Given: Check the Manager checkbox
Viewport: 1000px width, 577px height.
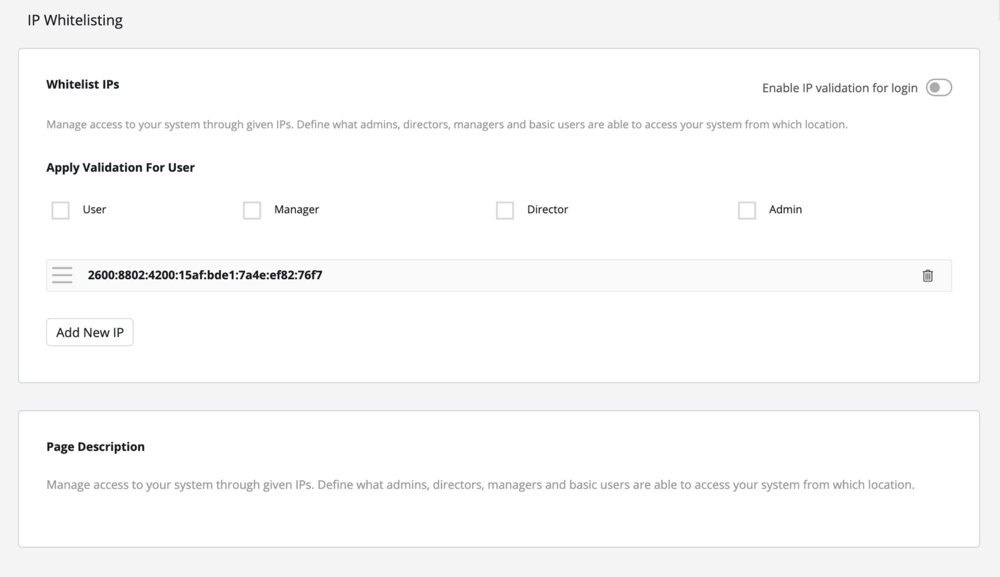Looking at the screenshot, I should pyautogui.click(x=252, y=210).
